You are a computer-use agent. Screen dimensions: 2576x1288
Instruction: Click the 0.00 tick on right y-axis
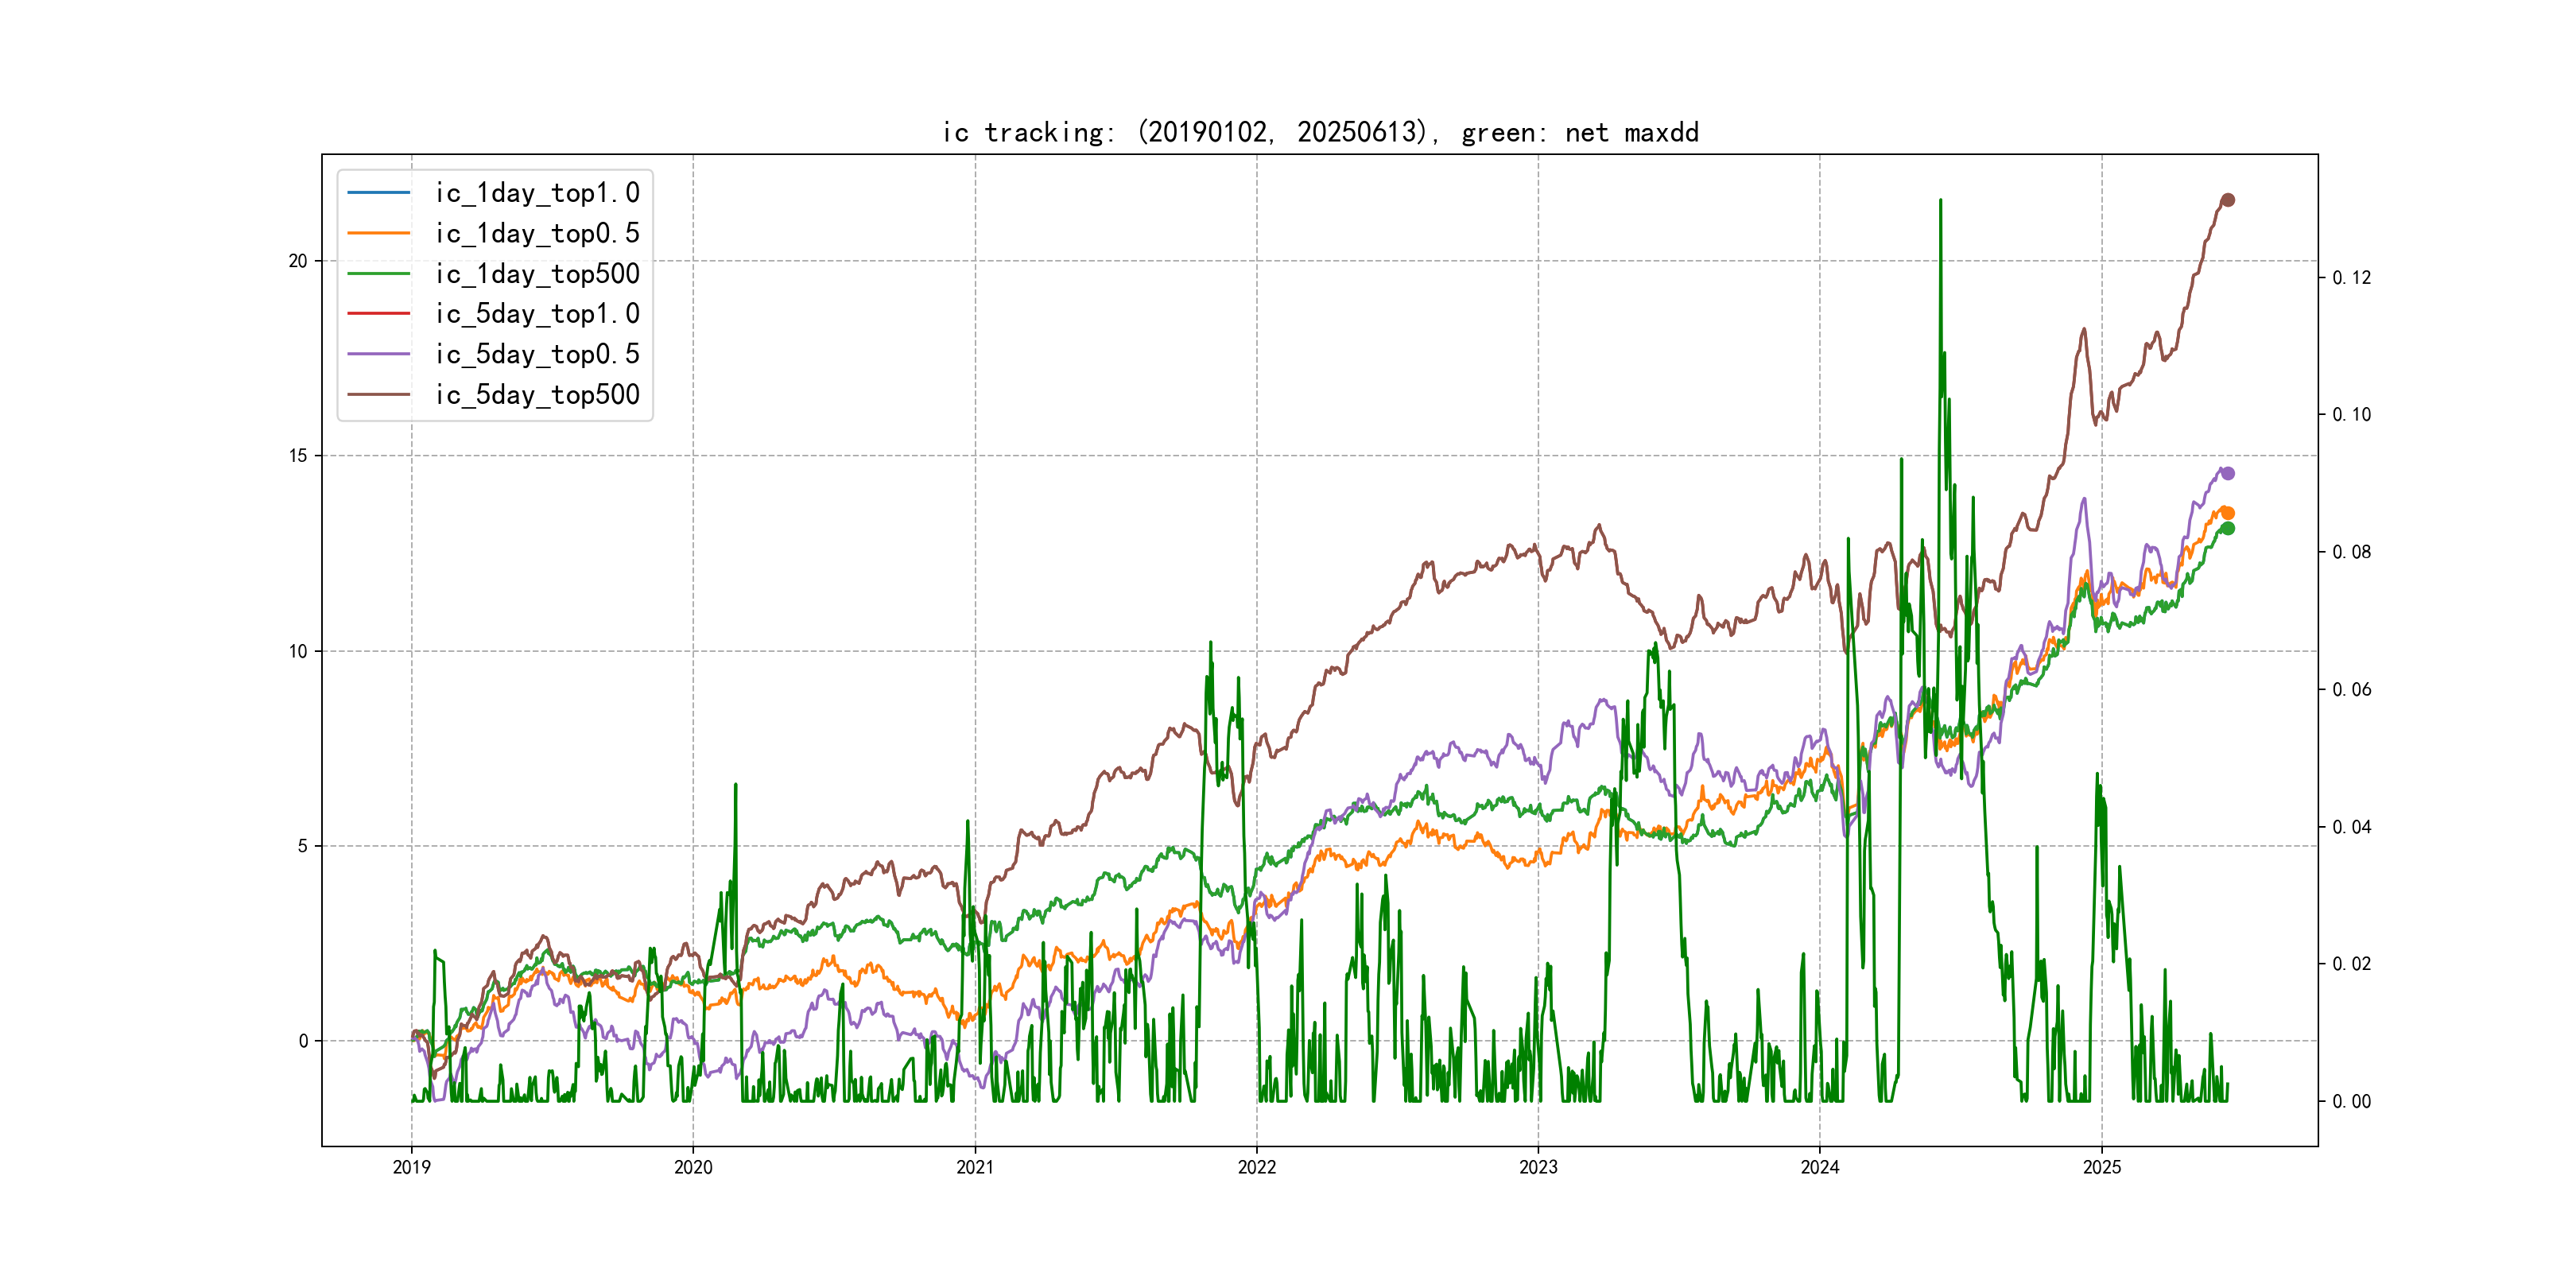coord(2351,1102)
